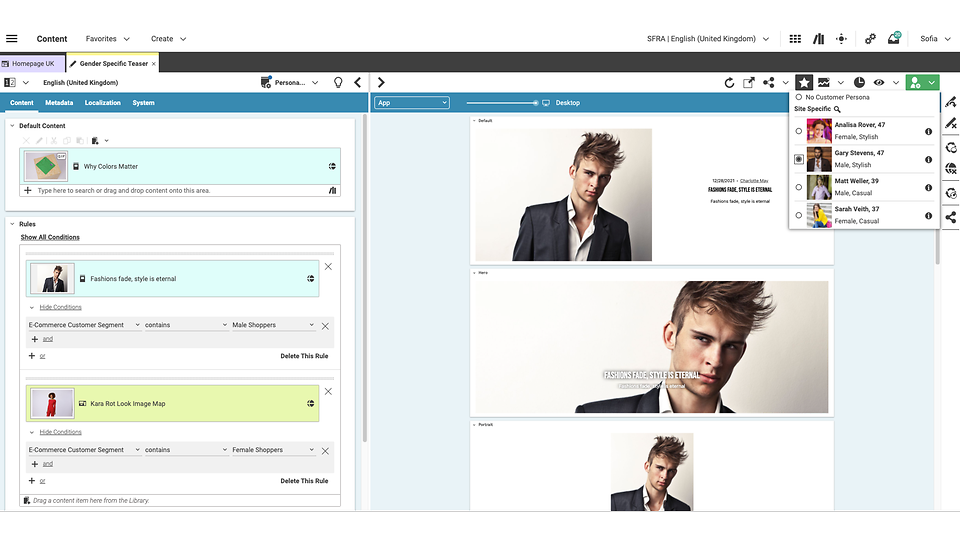Switch to Homepage UK document tab
The image size is (960, 540).
32,64
